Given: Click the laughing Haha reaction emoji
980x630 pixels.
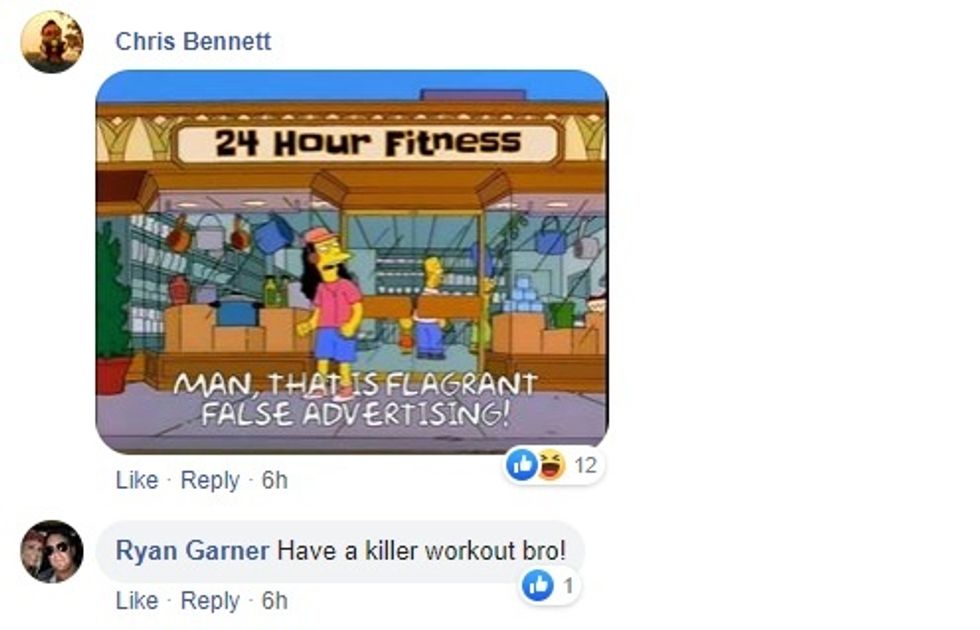Looking at the screenshot, I should coord(549,464).
